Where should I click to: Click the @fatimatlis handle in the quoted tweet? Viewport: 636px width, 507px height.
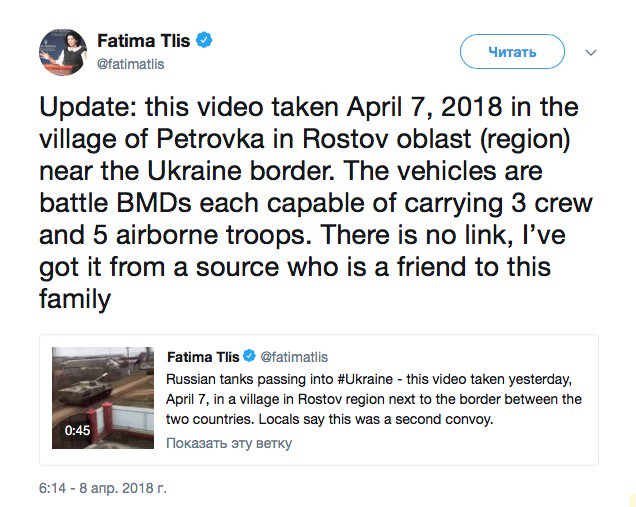(x=294, y=357)
